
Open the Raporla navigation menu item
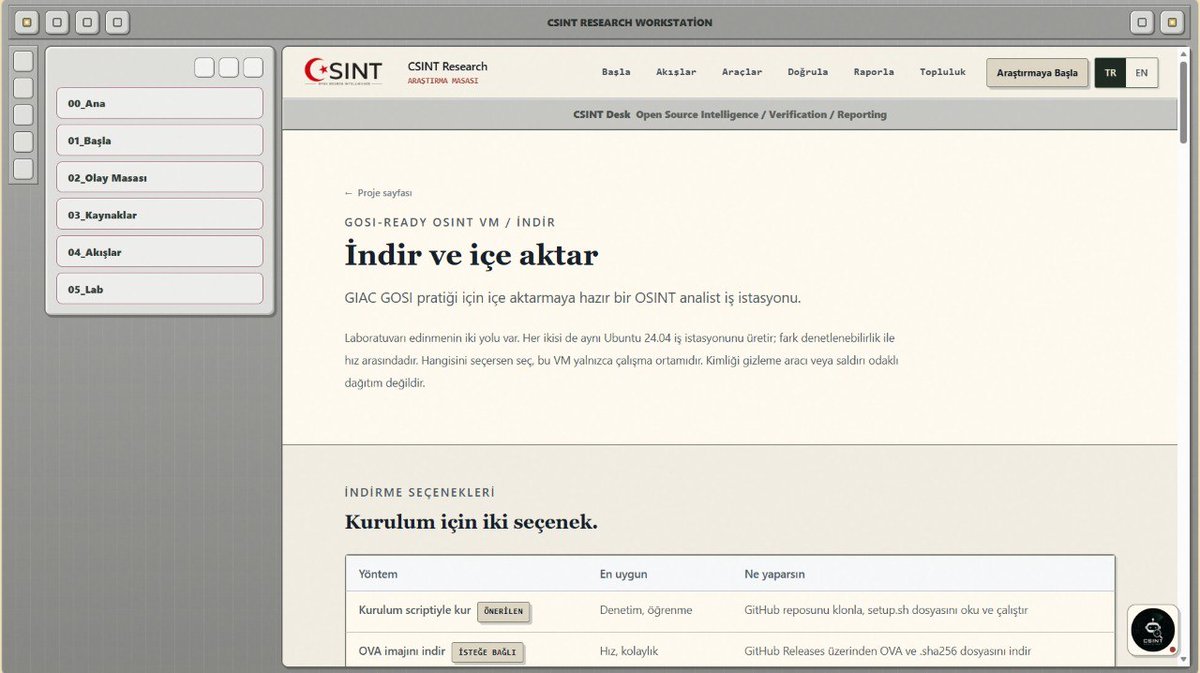pyautogui.click(x=874, y=72)
